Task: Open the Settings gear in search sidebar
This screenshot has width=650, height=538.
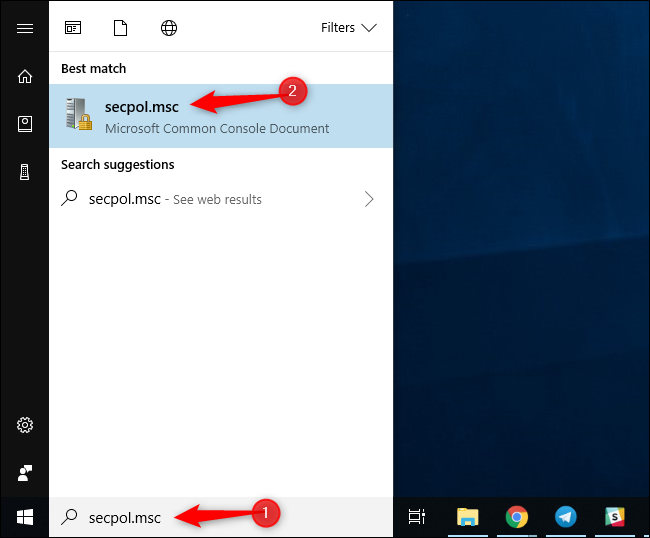Action: coord(25,425)
